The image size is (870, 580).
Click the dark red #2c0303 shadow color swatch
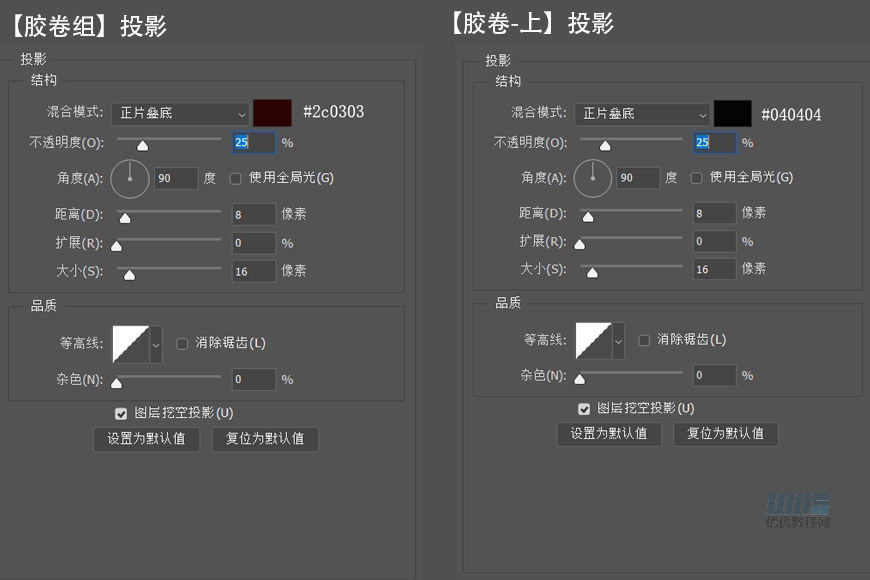271,113
